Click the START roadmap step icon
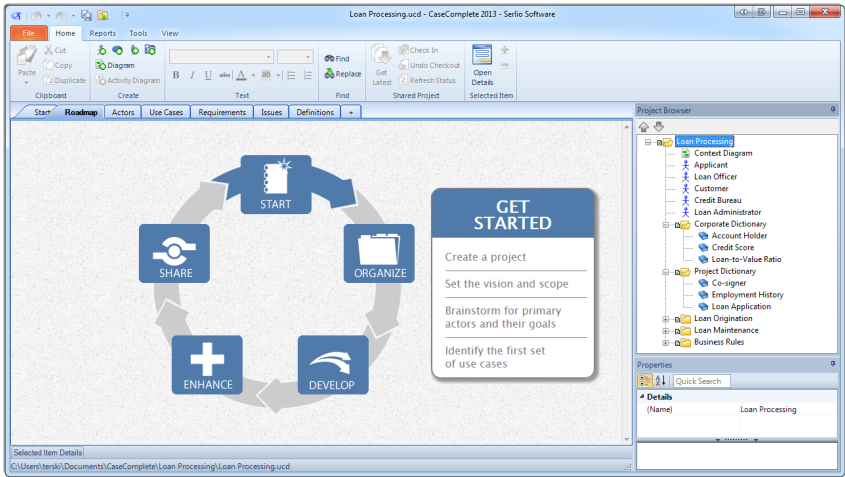The image size is (845, 477). tap(275, 185)
